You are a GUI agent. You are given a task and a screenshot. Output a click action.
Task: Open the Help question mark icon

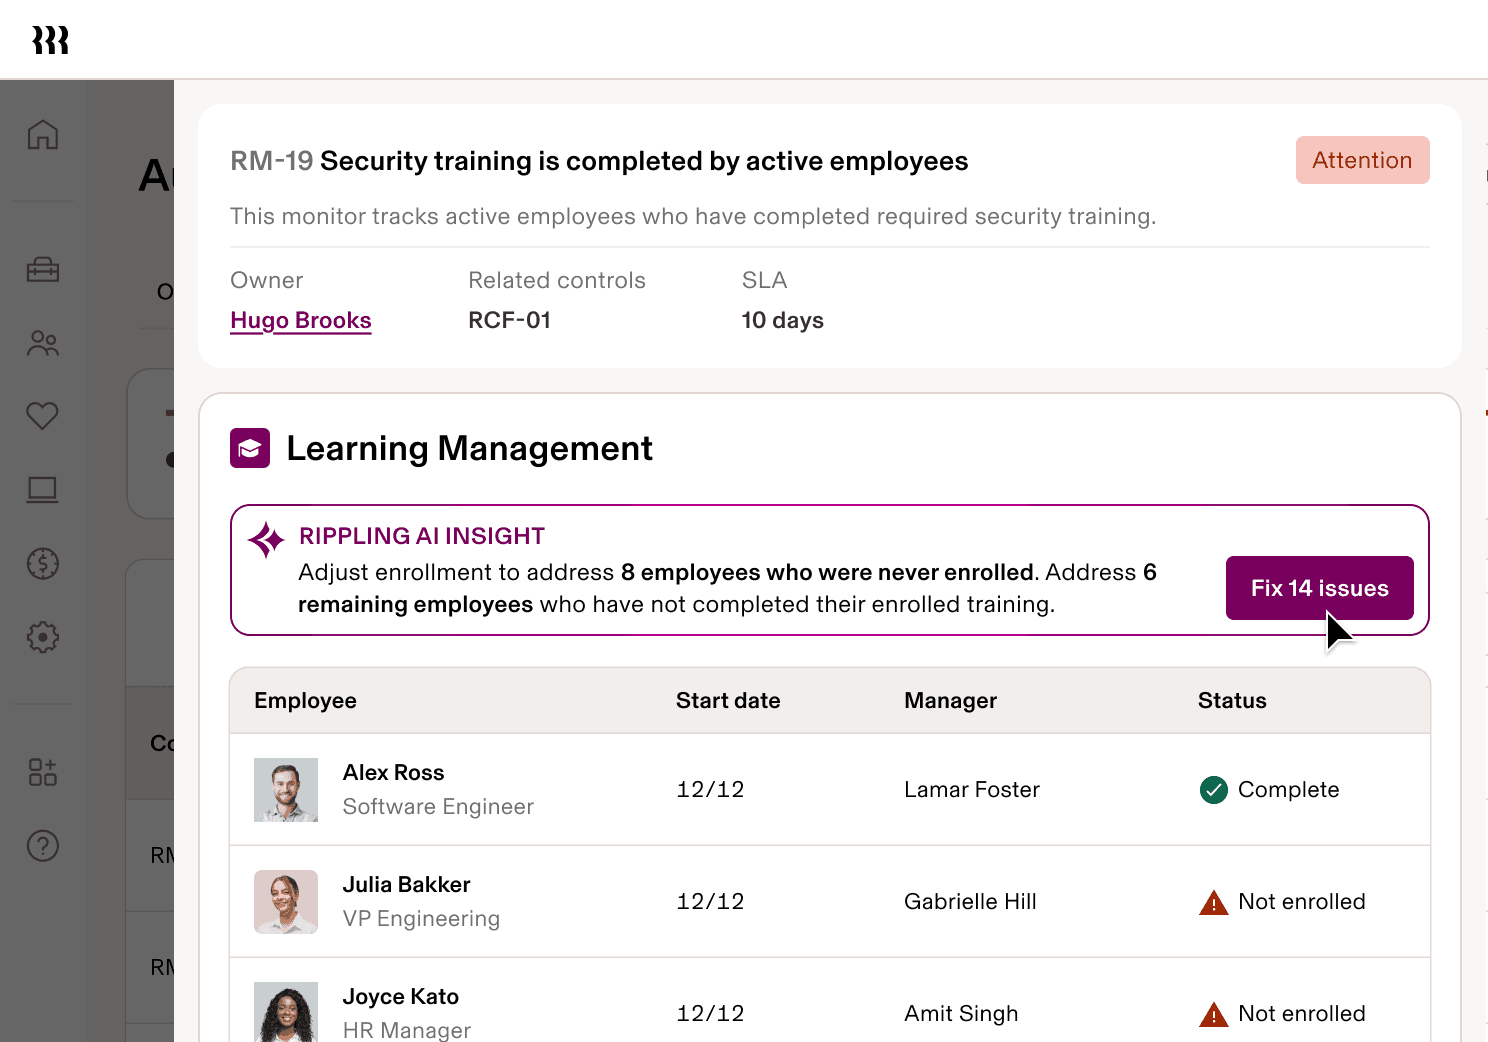click(43, 846)
